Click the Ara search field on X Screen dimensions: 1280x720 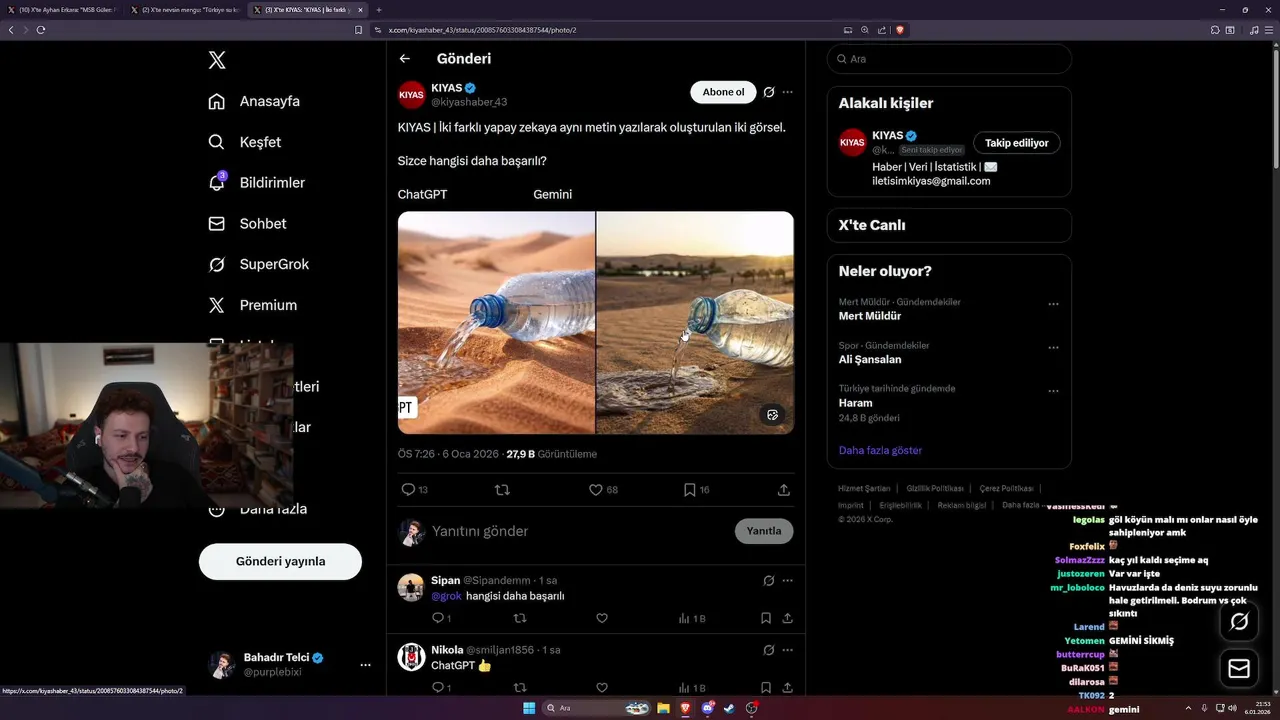949,59
